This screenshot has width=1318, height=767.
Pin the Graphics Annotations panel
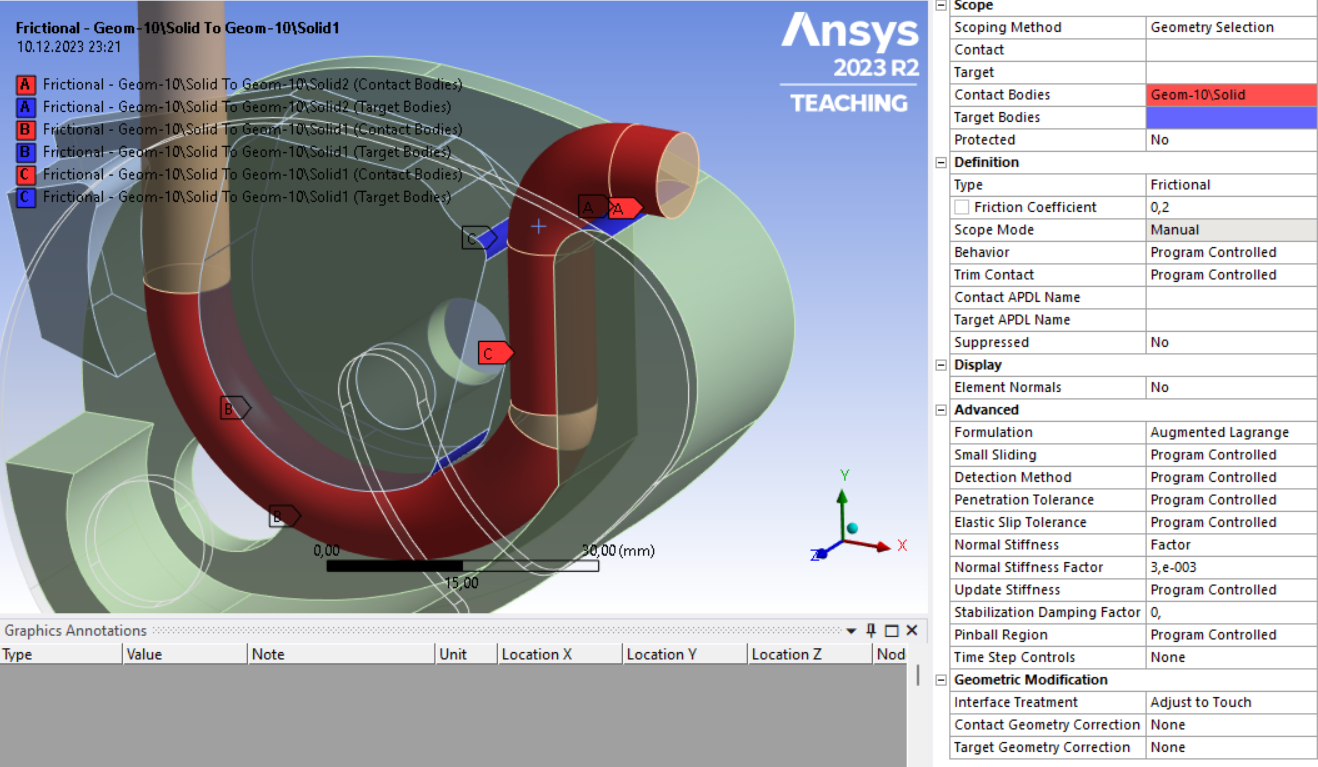click(x=871, y=630)
